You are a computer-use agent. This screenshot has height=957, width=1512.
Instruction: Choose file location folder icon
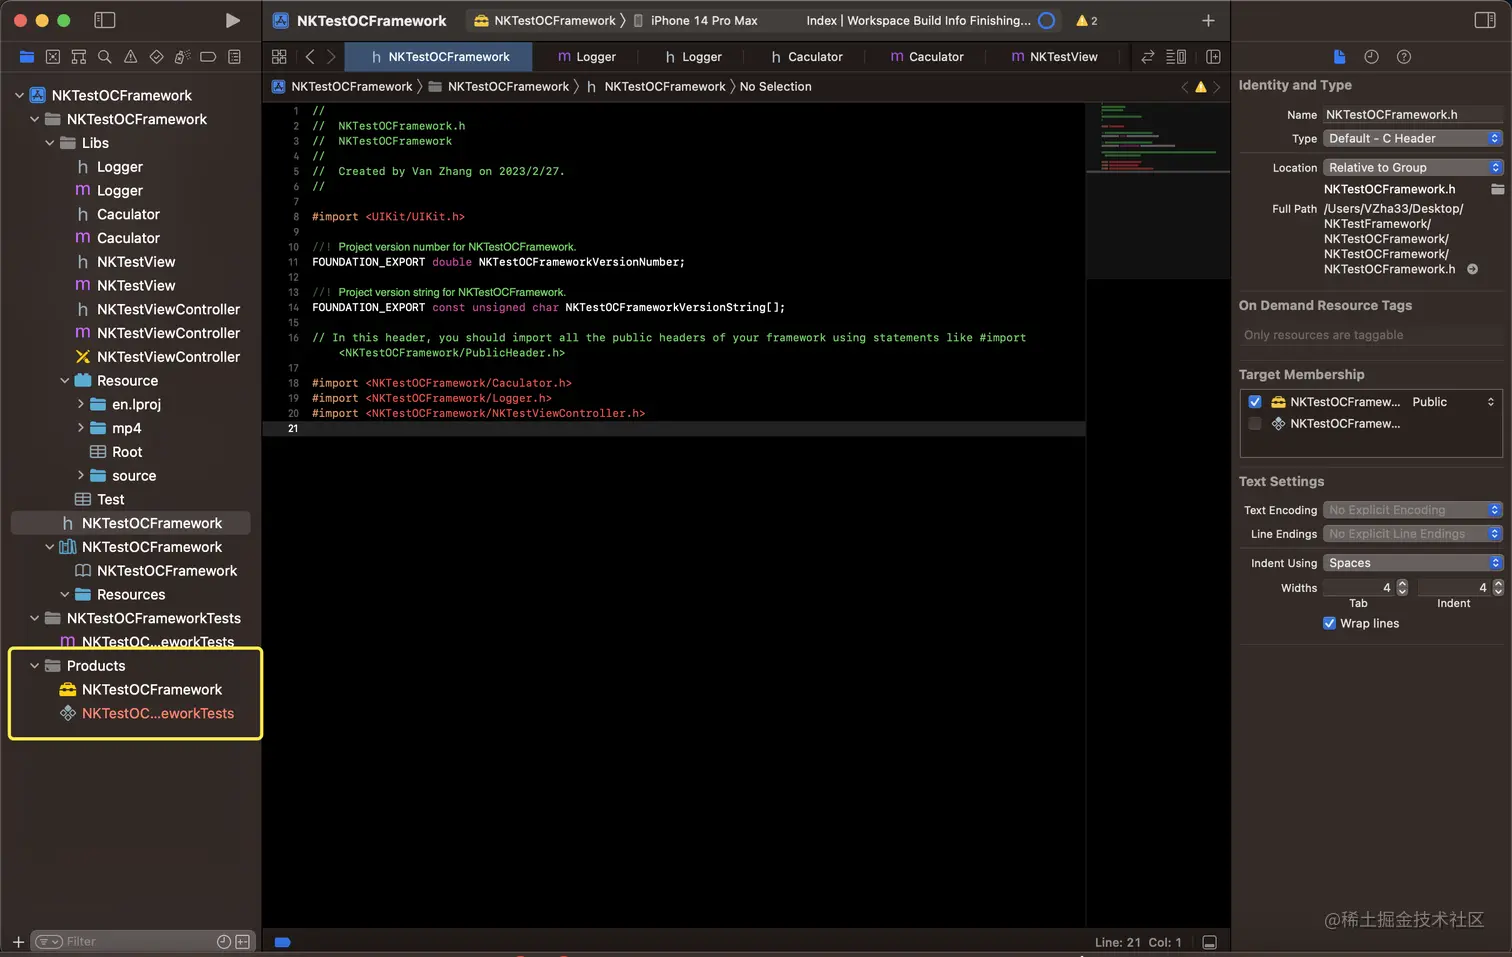(1497, 189)
